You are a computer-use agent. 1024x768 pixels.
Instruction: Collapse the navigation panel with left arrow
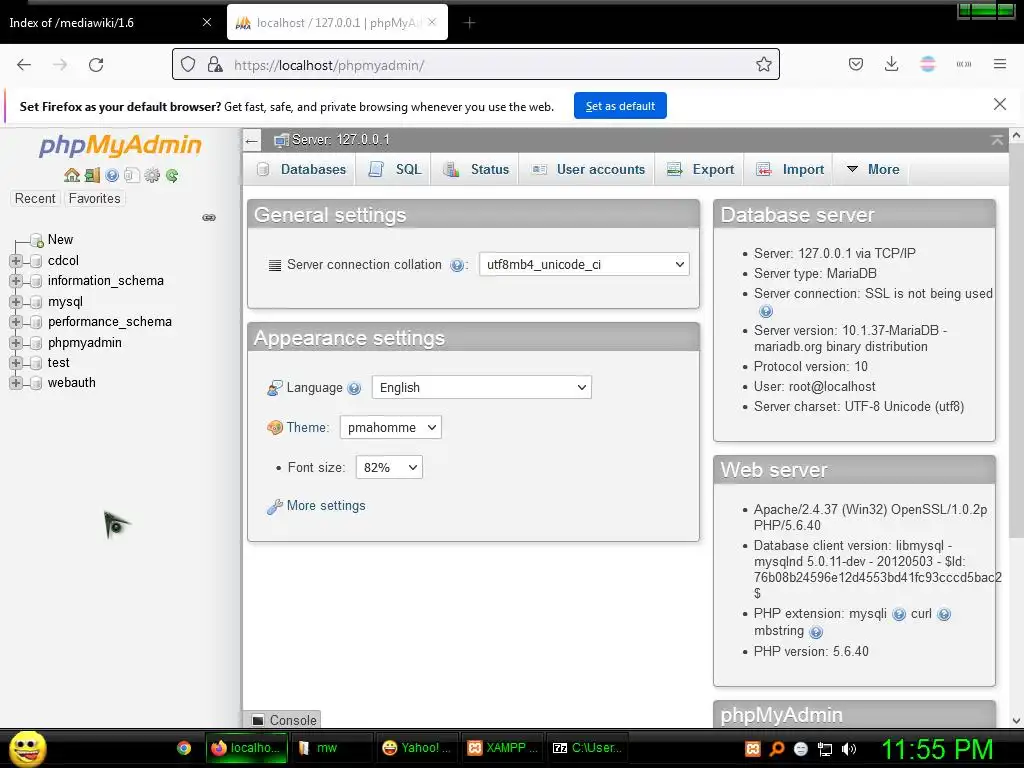point(251,140)
